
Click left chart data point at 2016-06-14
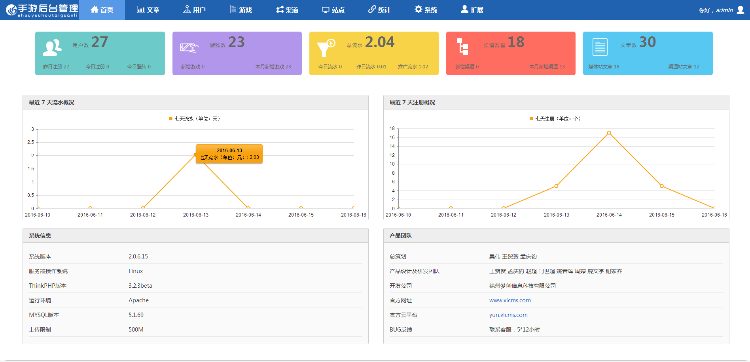248,208
